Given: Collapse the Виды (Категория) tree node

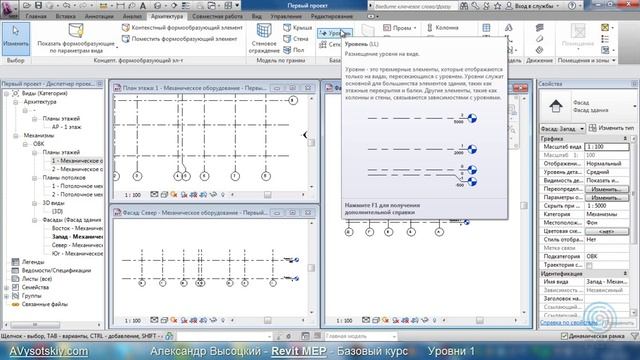Looking at the screenshot, I should (7, 93).
